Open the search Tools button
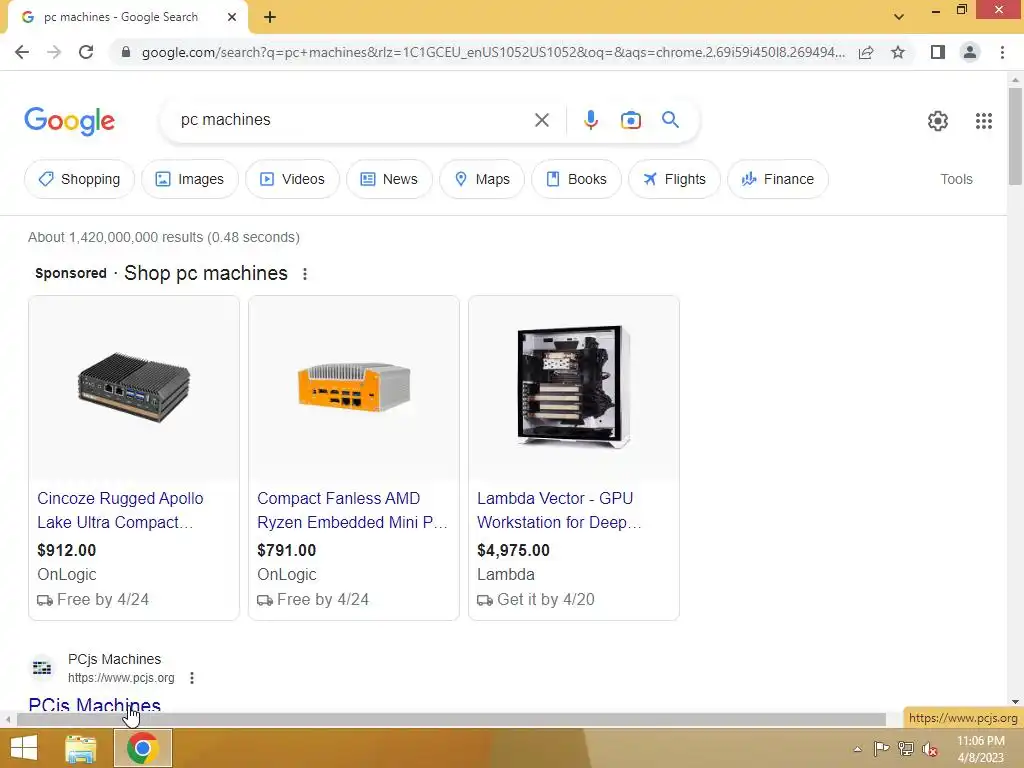 (x=956, y=179)
